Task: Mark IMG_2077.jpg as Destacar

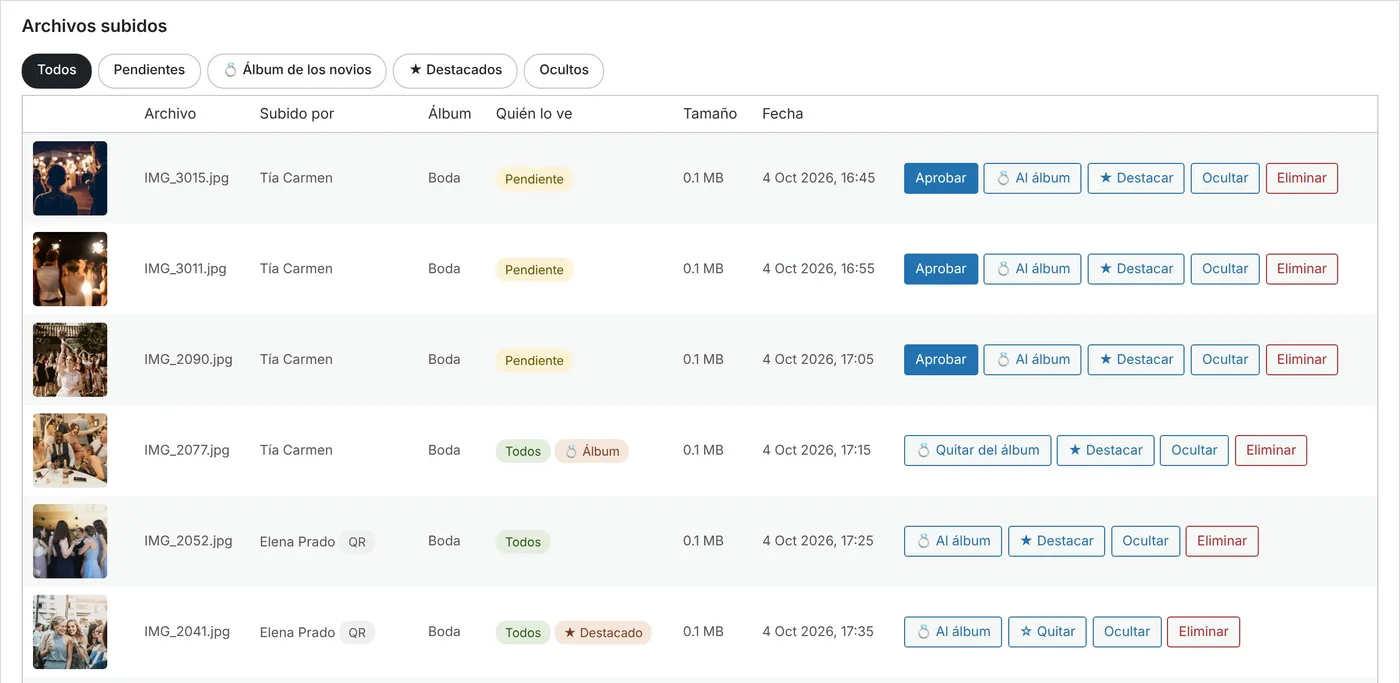Action: pos(1106,450)
